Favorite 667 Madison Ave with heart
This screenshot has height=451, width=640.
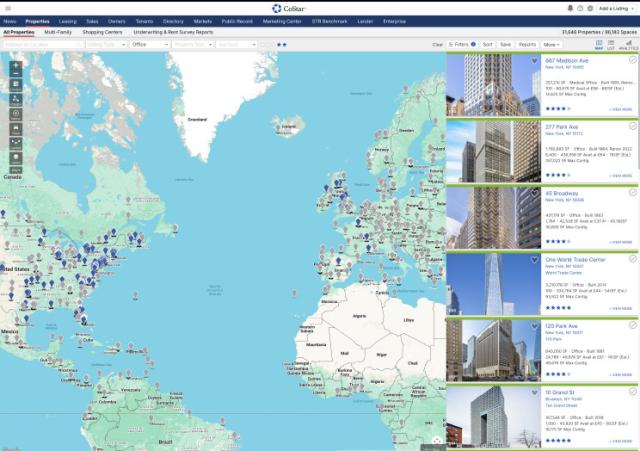[534, 61]
